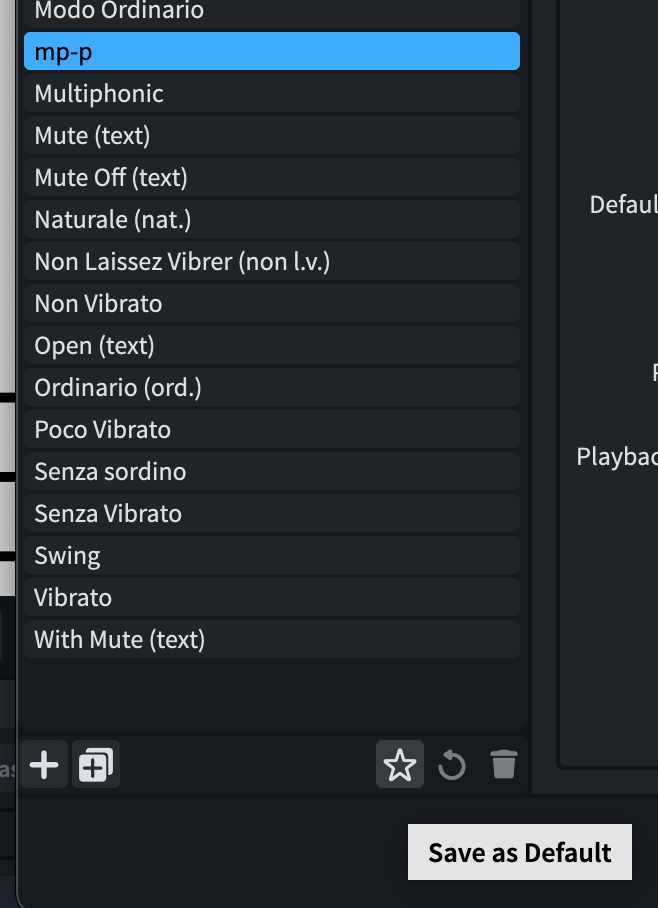This screenshot has height=908, width=658.
Task: Click the plus icon to add new technique
Action: coord(44,766)
